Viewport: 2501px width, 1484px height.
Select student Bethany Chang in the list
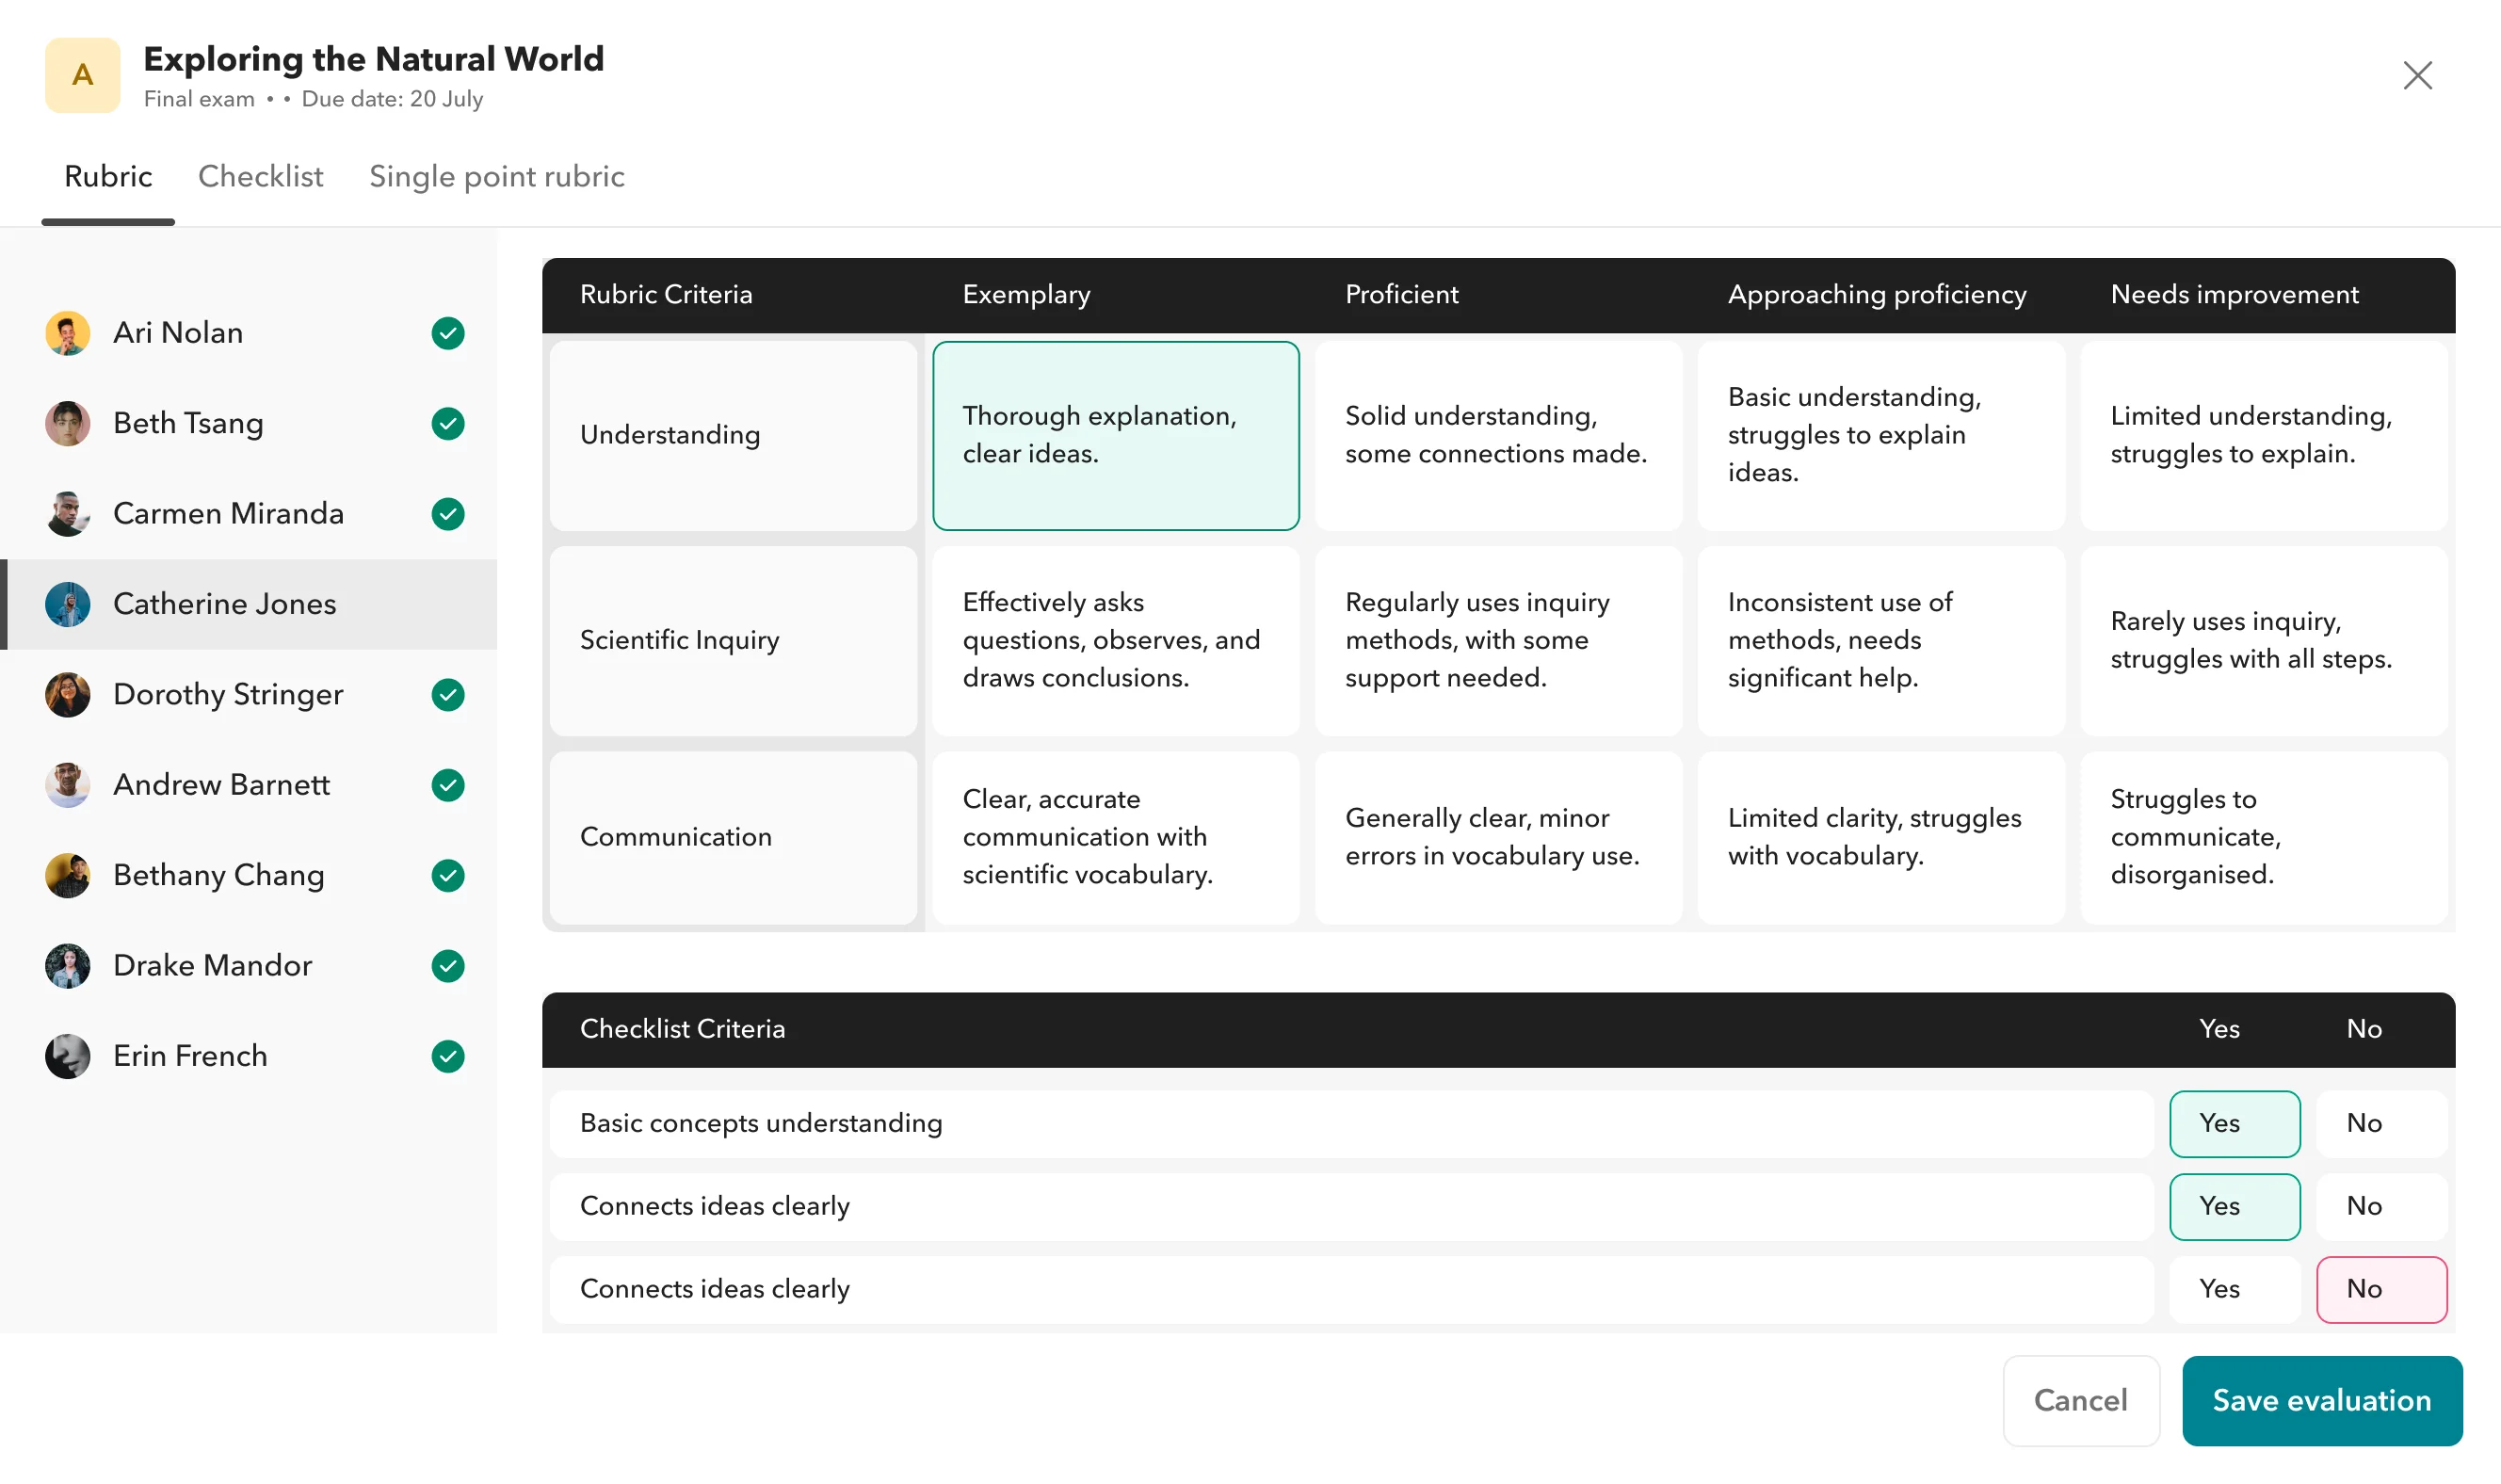coord(250,875)
